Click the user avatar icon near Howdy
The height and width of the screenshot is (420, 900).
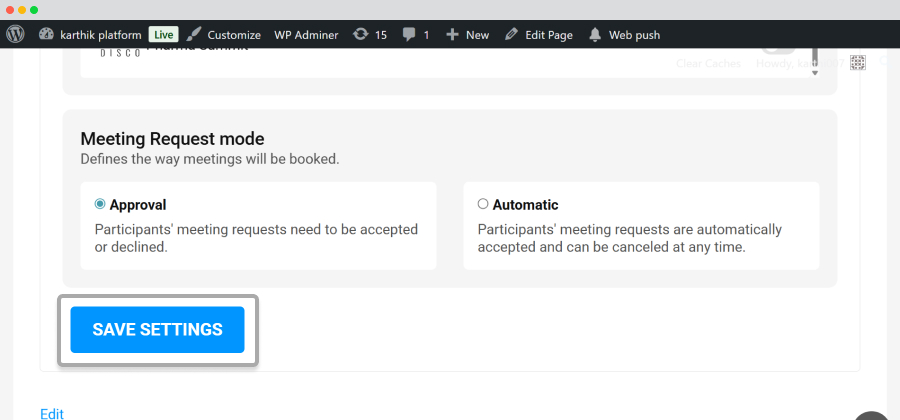coord(858,63)
